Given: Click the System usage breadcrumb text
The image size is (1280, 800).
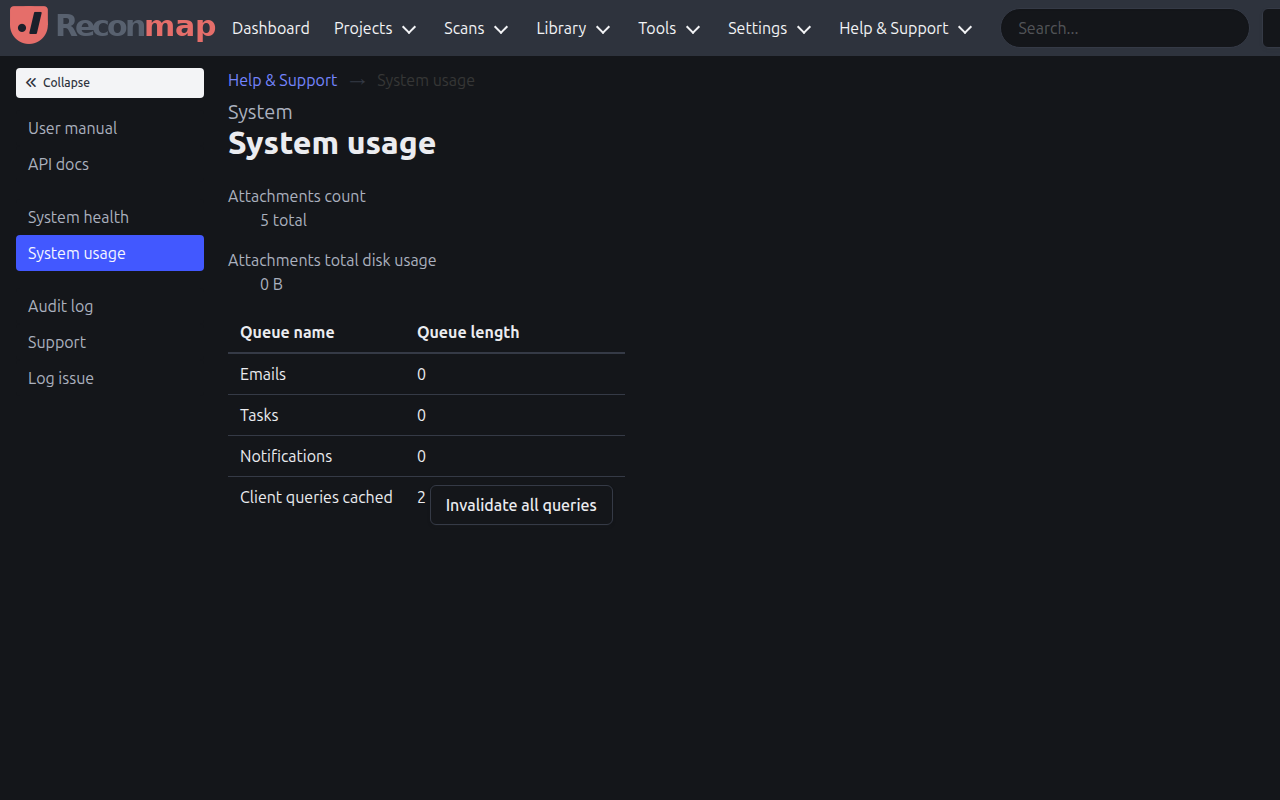Looking at the screenshot, I should [425, 80].
